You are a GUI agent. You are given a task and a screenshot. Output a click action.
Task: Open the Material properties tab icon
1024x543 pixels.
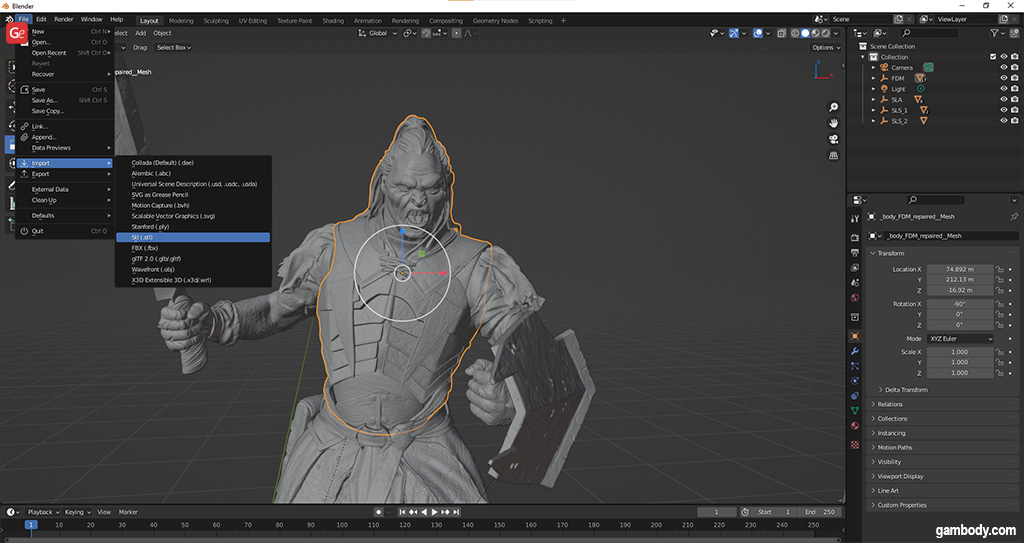(855, 425)
